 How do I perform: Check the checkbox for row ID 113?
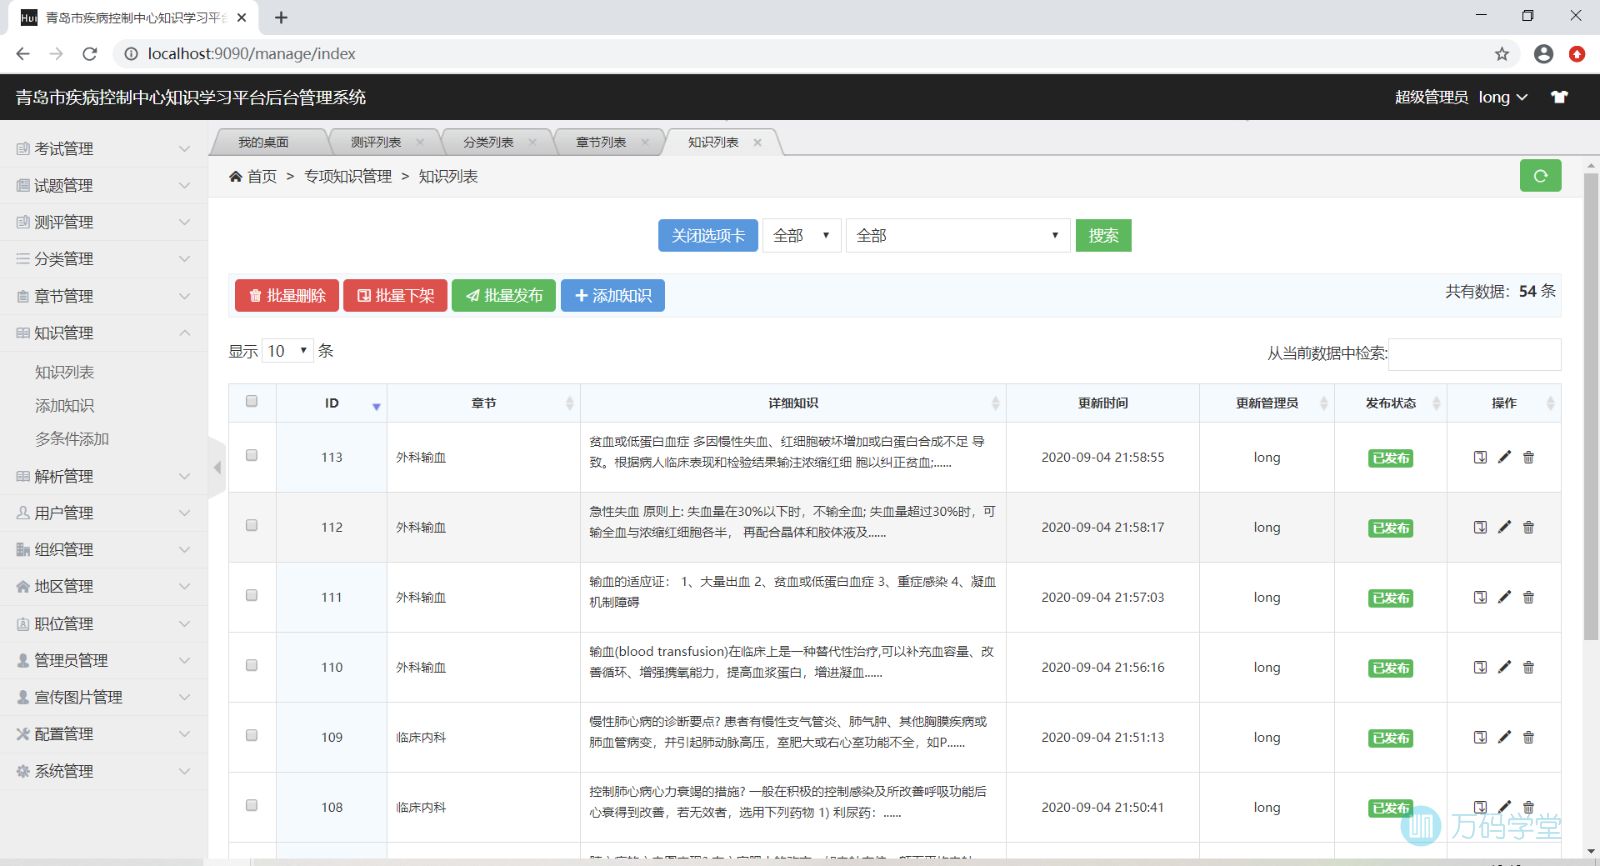pyautogui.click(x=252, y=455)
